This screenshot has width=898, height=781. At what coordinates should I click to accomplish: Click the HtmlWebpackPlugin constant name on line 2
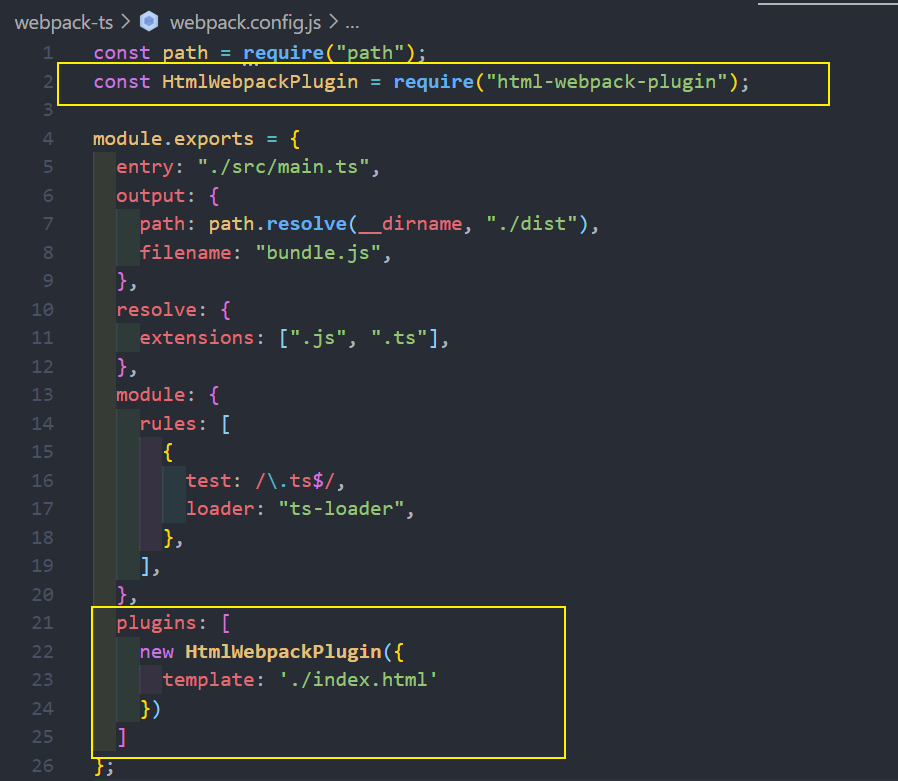260,82
